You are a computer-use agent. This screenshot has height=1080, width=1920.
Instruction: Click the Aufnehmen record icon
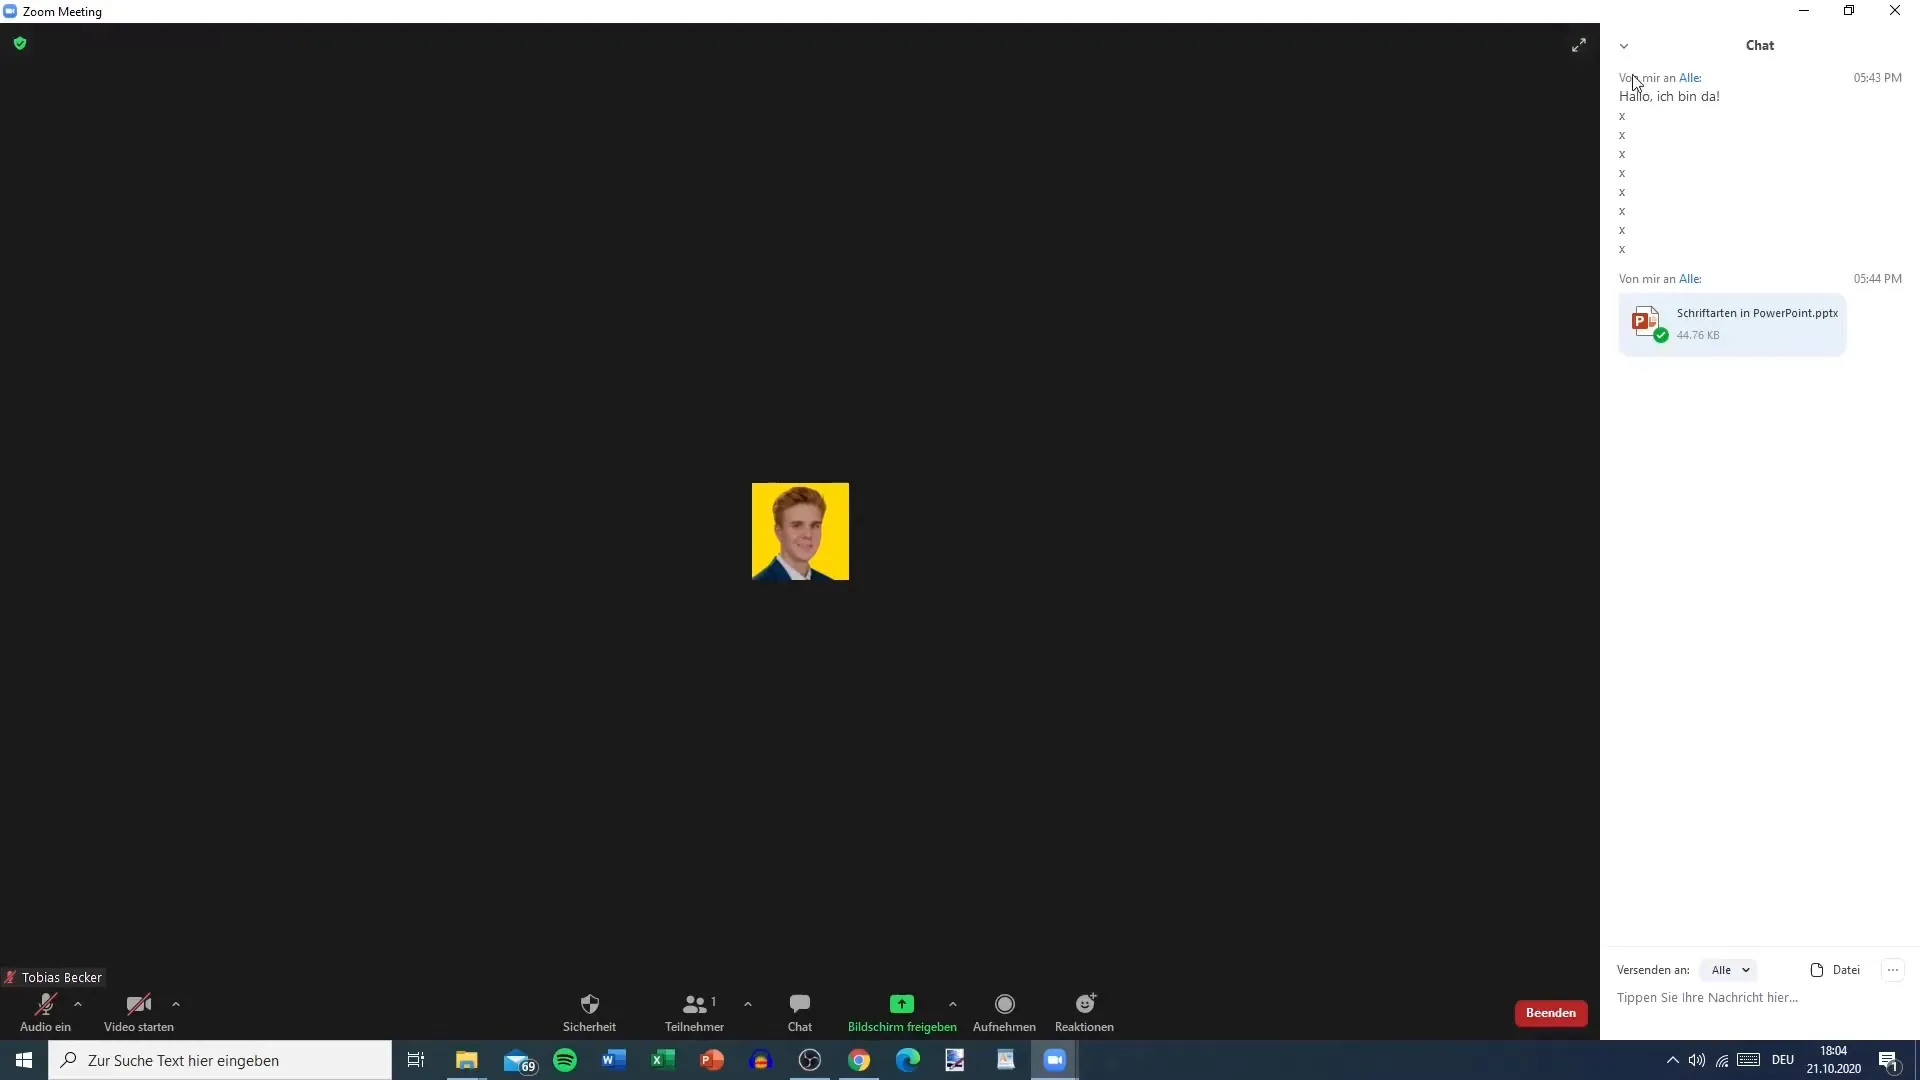coord(1004,1004)
